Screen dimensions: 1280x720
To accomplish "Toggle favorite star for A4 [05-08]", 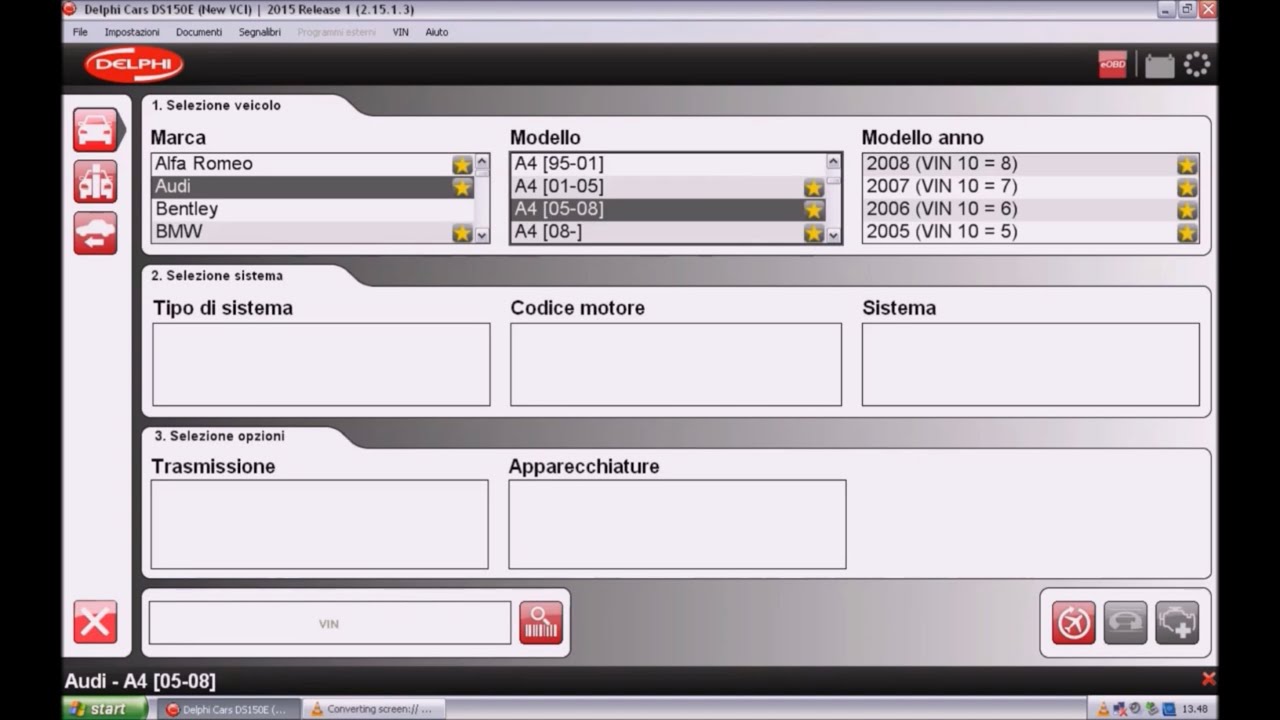I will coord(814,210).
